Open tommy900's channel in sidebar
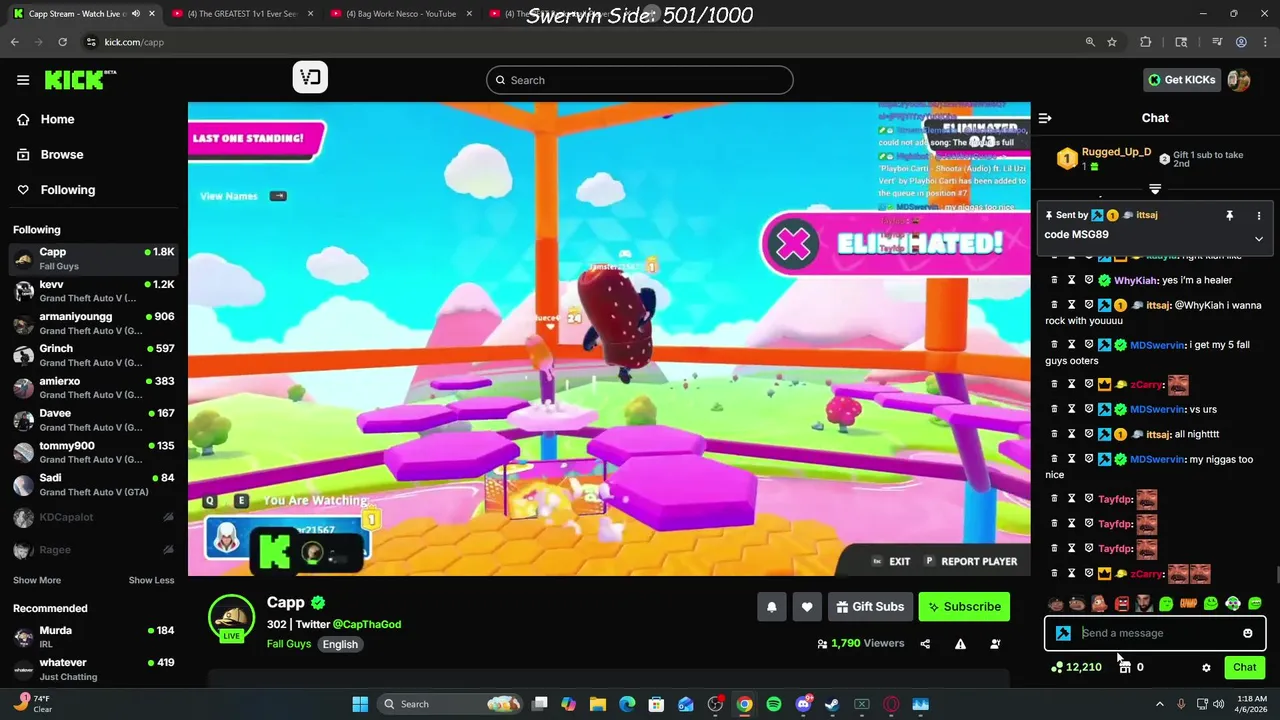The width and height of the screenshot is (1280, 720). 93,452
